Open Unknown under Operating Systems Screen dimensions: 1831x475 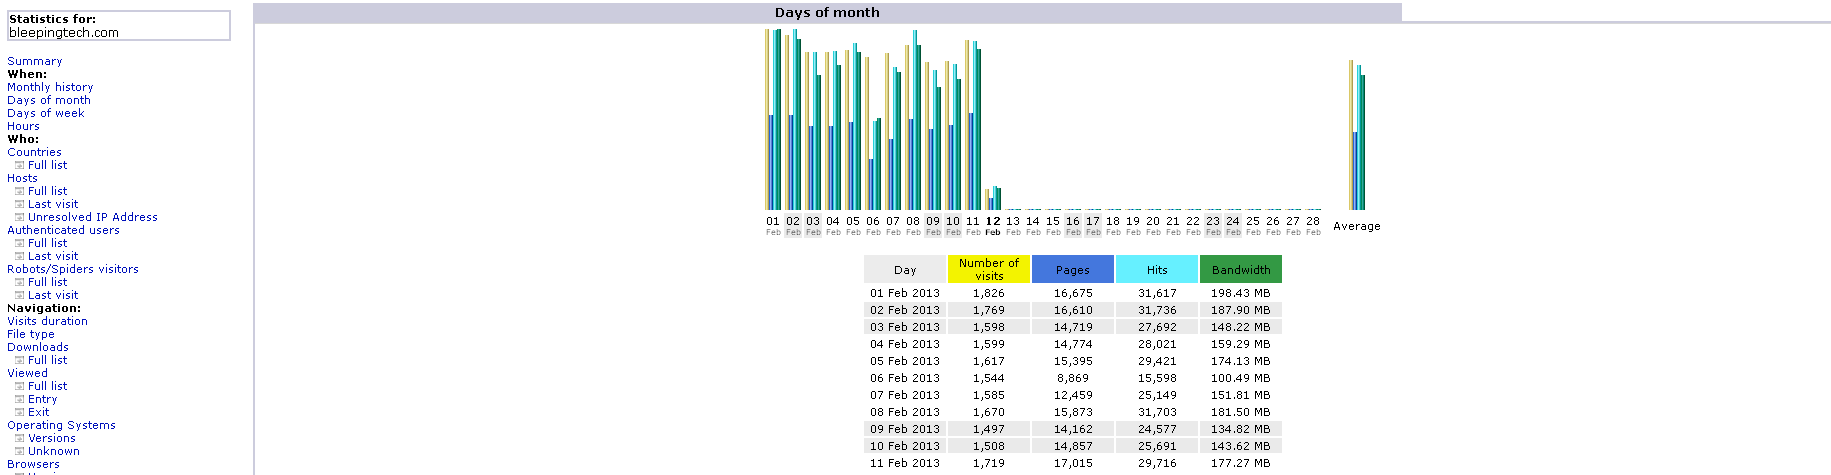(53, 451)
